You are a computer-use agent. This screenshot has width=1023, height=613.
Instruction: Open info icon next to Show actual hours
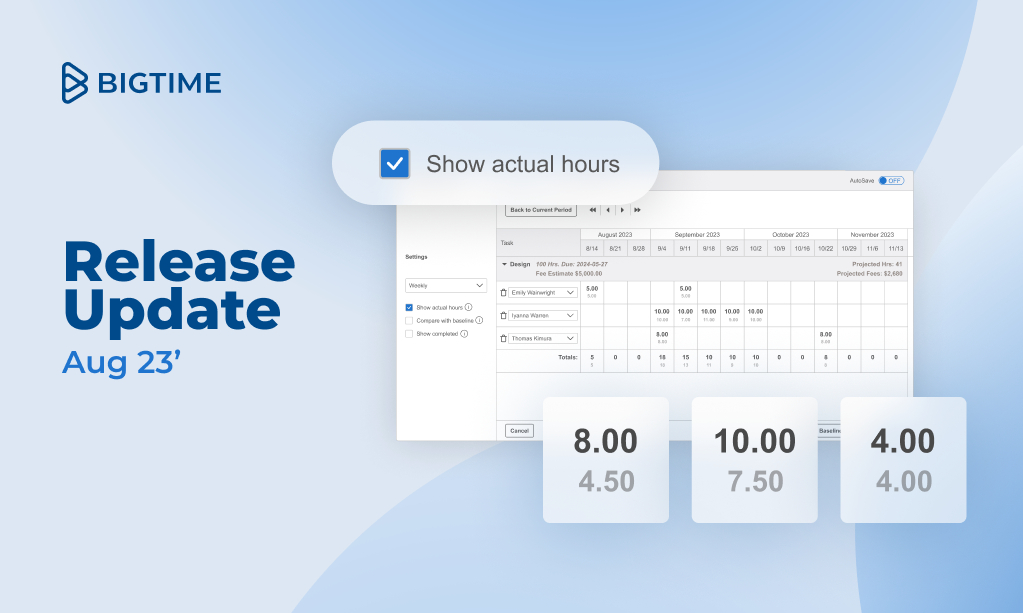coord(468,307)
